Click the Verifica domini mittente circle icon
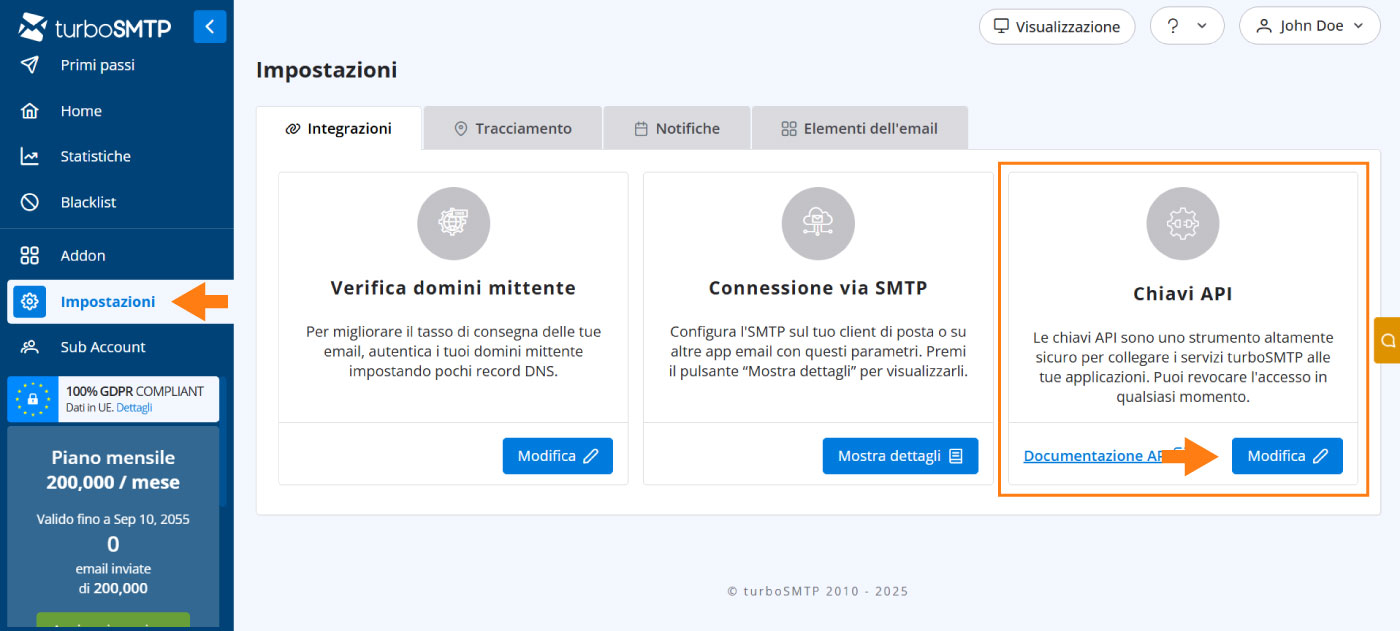The height and width of the screenshot is (631, 1400). tap(453, 224)
